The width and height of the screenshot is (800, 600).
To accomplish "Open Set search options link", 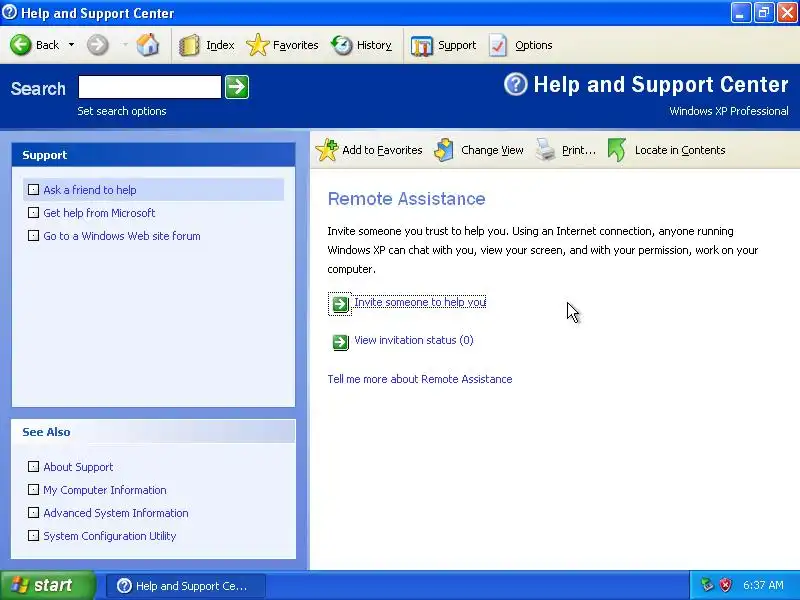I will pos(122,111).
